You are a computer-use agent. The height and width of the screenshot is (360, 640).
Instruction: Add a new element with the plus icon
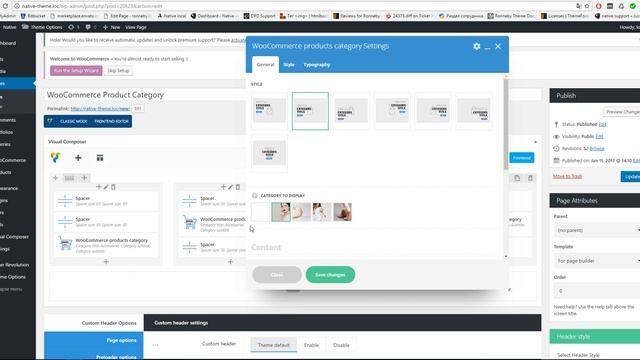click(78, 158)
